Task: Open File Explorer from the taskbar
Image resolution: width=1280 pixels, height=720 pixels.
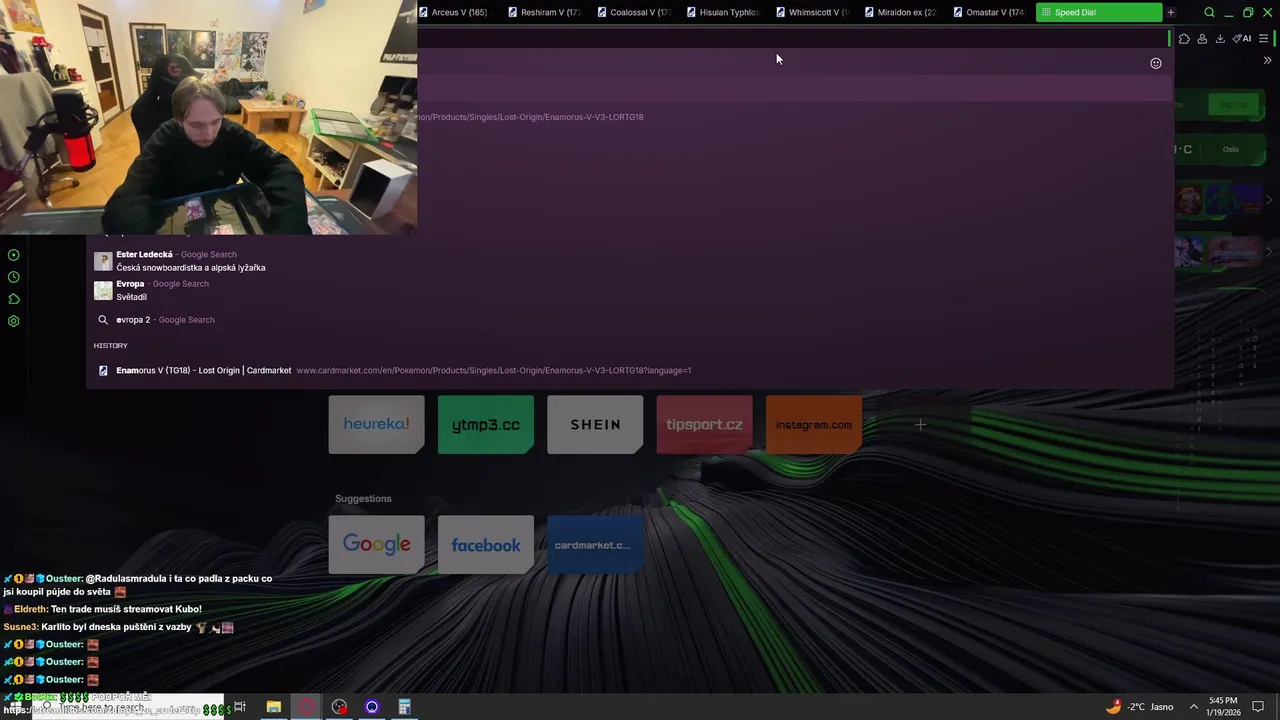Action: pos(273,707)
